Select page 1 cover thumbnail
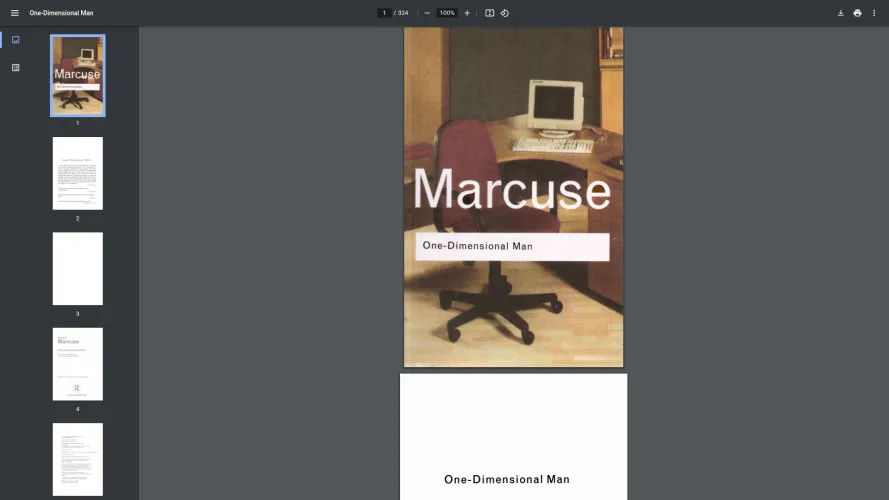The image size is (889, 500). pos(78,75)
